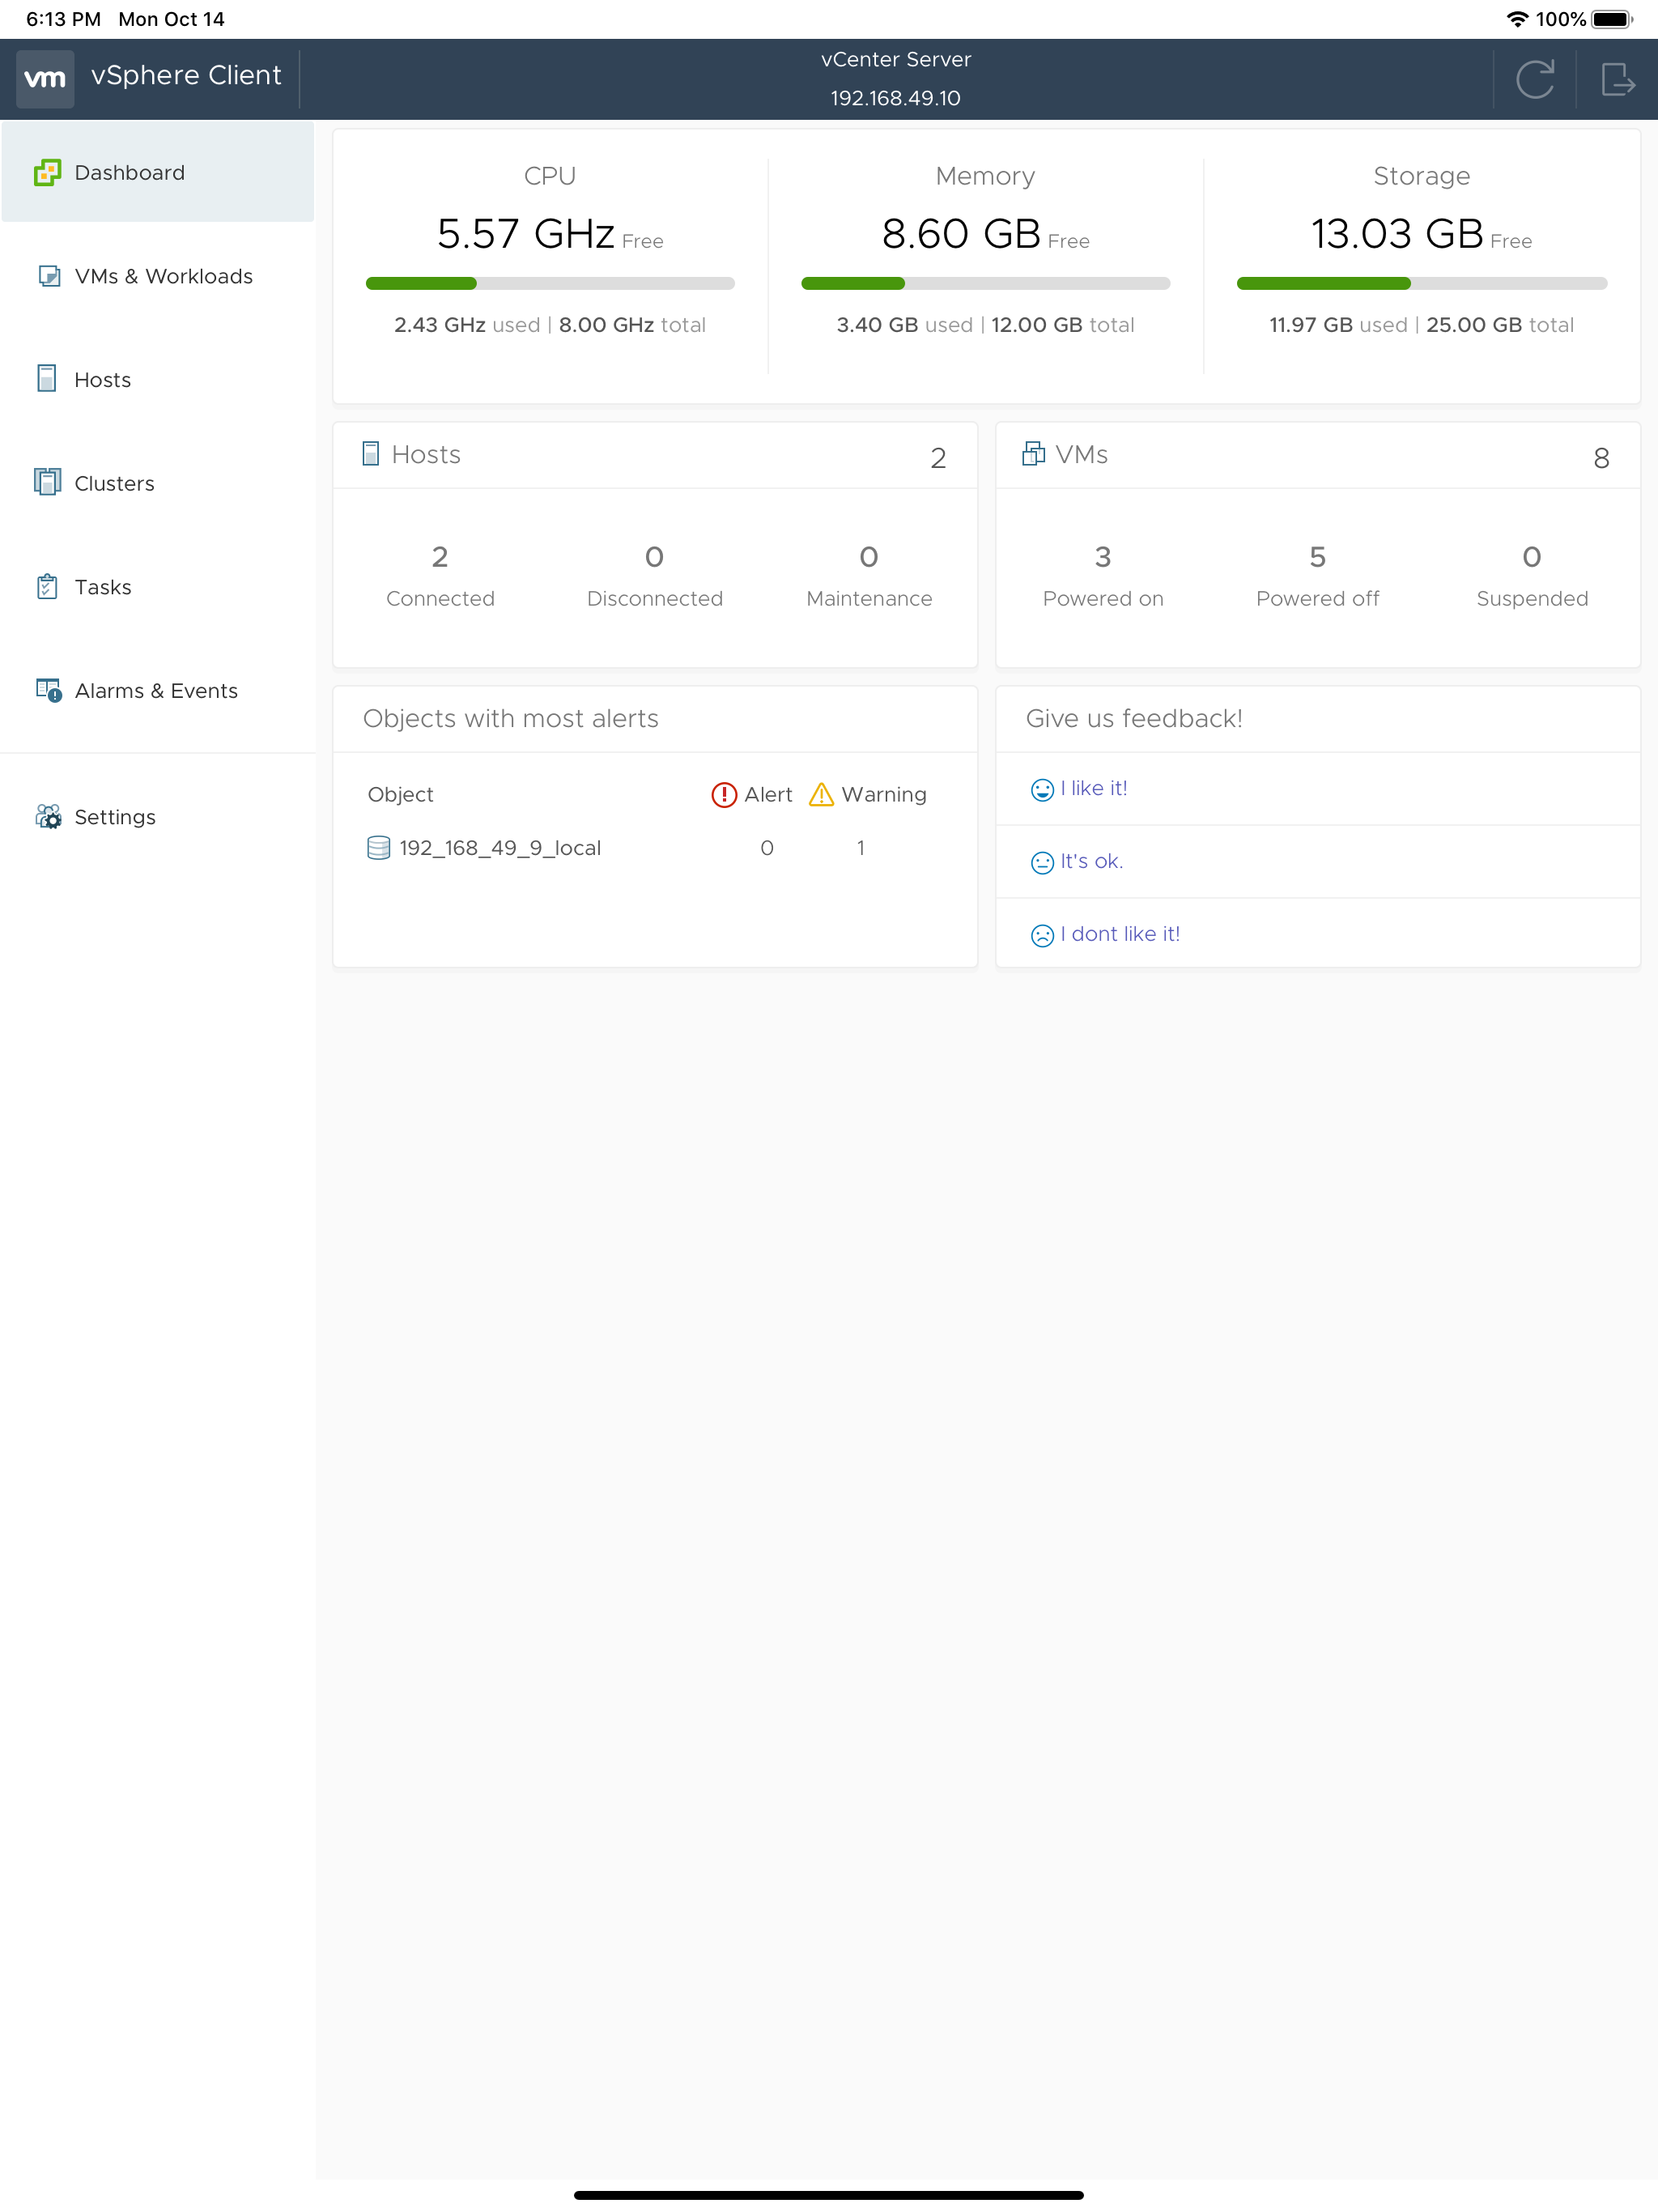Click the Clusters icon in the sidebar

47,482
